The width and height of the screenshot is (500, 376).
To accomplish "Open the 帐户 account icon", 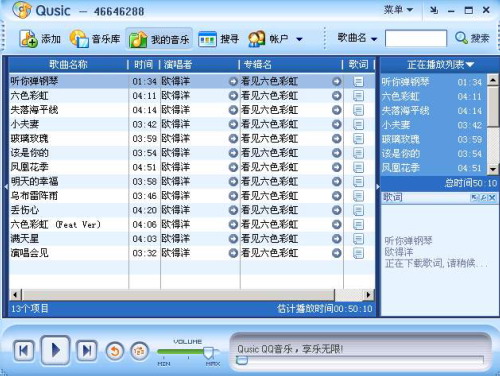I will [x=257, y=39].
